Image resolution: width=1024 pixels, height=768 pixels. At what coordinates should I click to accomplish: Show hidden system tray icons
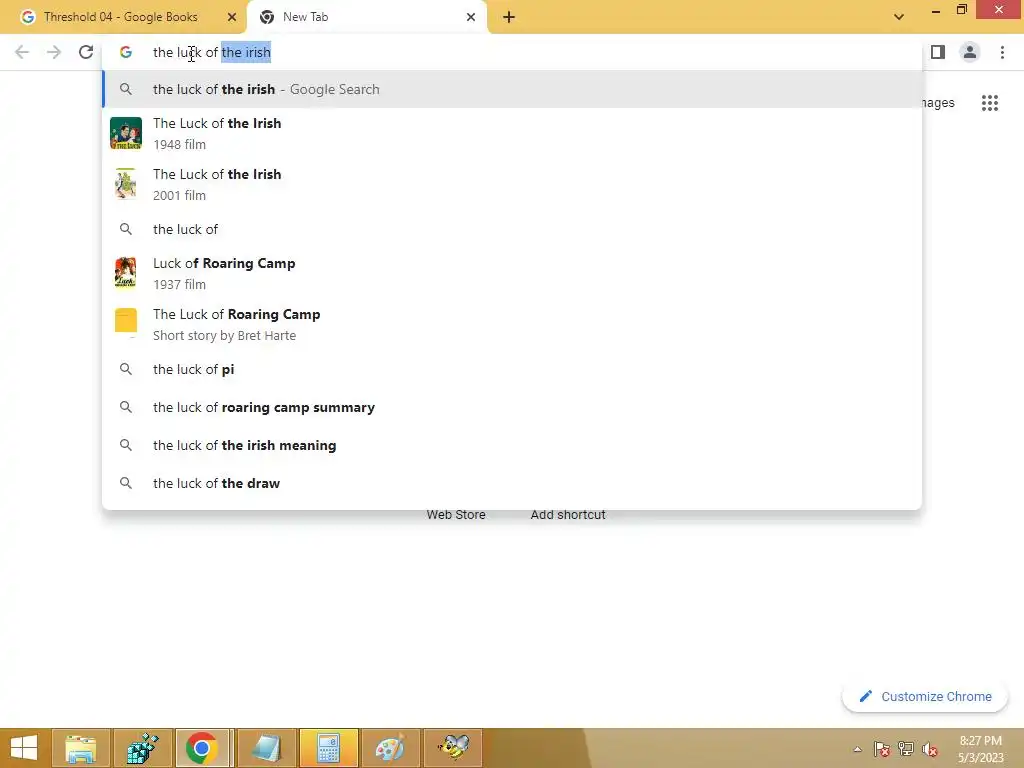pos(857,749)
